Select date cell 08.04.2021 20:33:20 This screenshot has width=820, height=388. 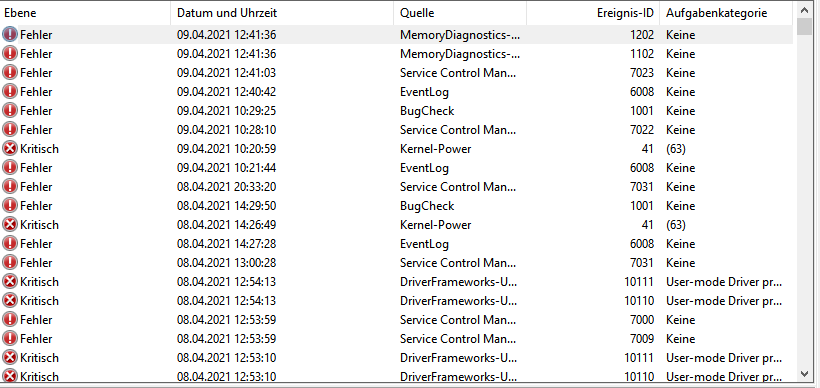pyautogui.click(x=226, y=187)
